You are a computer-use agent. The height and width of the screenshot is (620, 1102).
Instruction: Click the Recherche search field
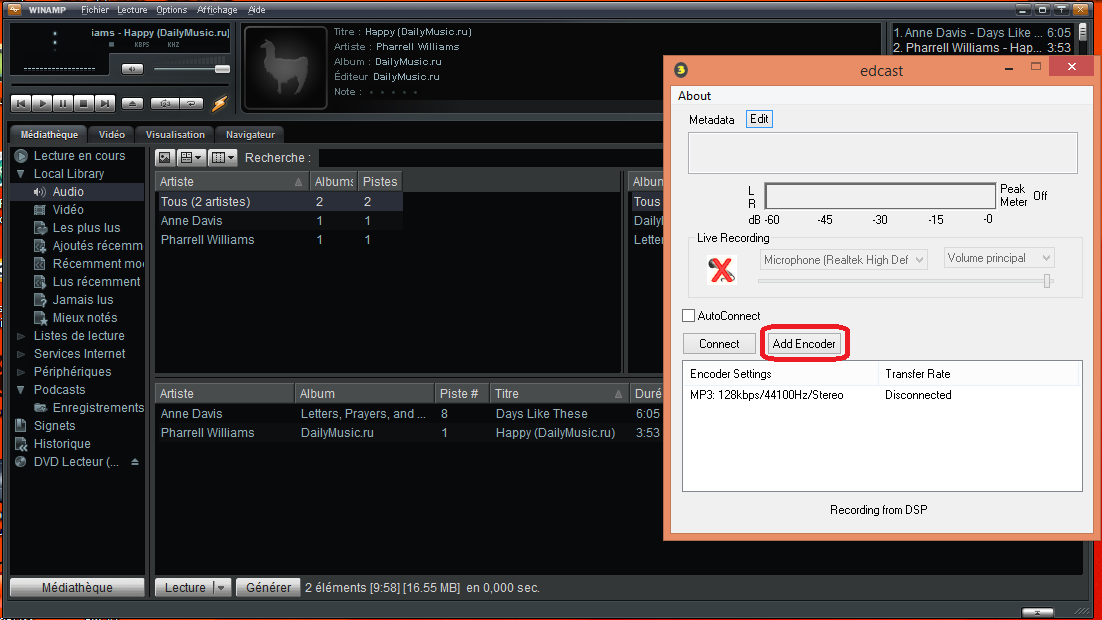491,157
